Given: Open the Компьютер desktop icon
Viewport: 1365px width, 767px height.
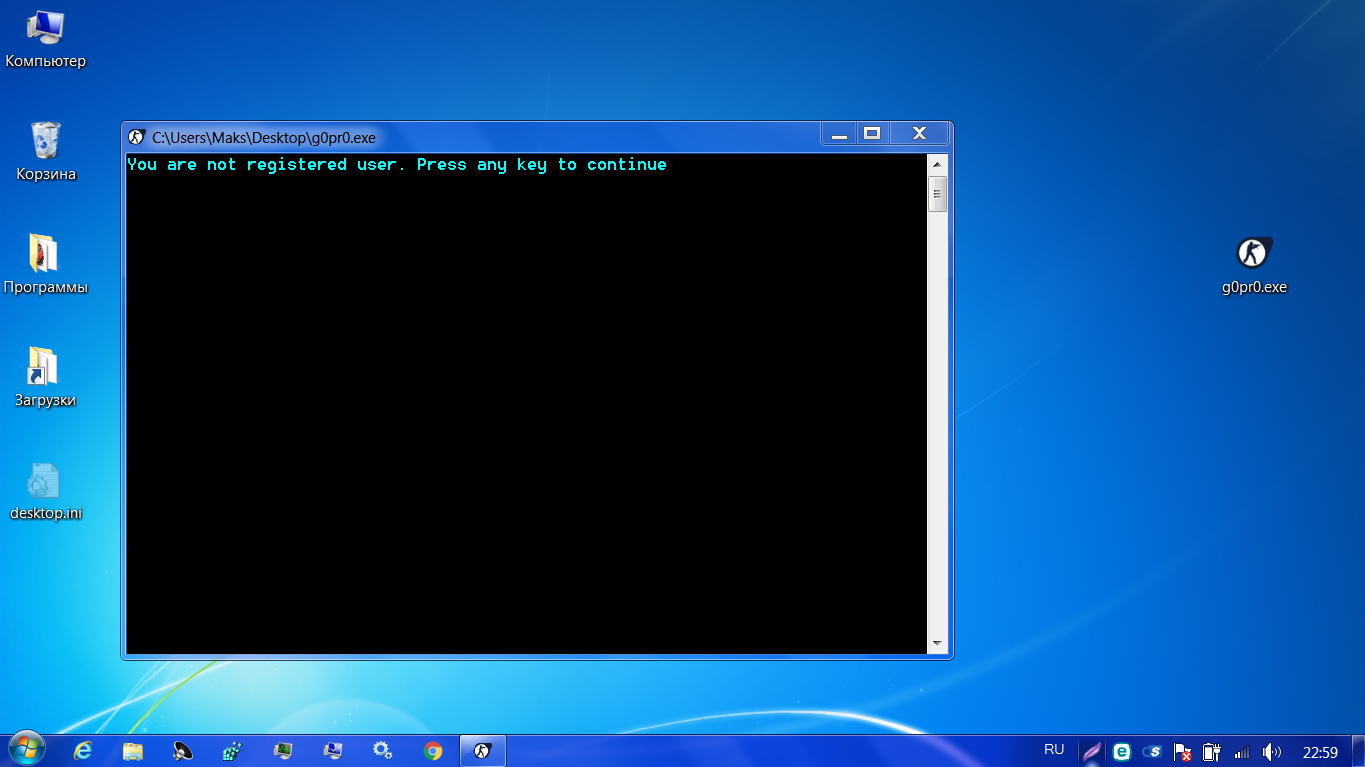Looking at the screenshot, I should pos(46,41).
